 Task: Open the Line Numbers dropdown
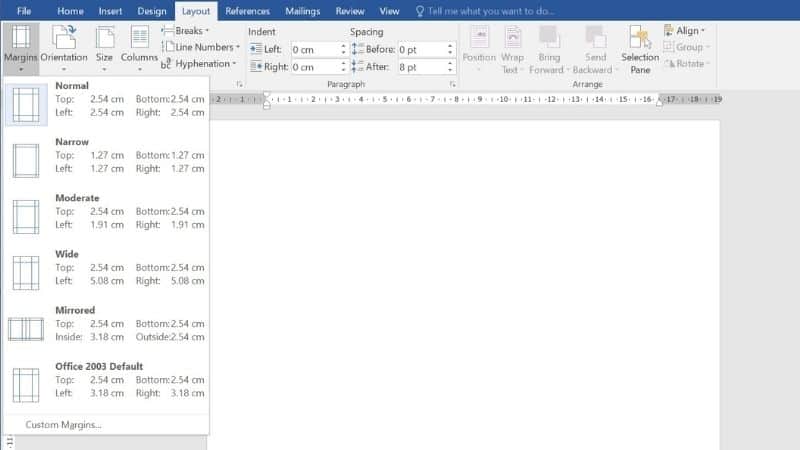pyautogui.click(x=201, y=47)
